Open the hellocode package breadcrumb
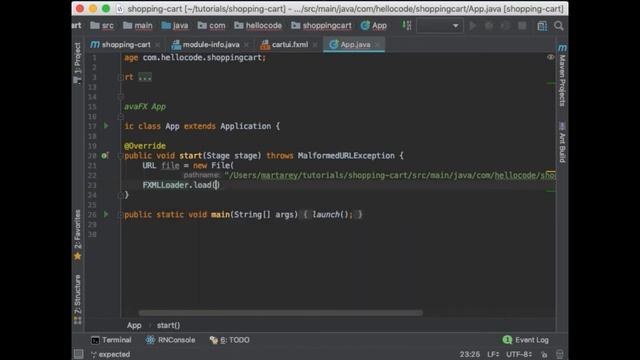The height and width of the screenshot is (360, 640). click(258, 25)
